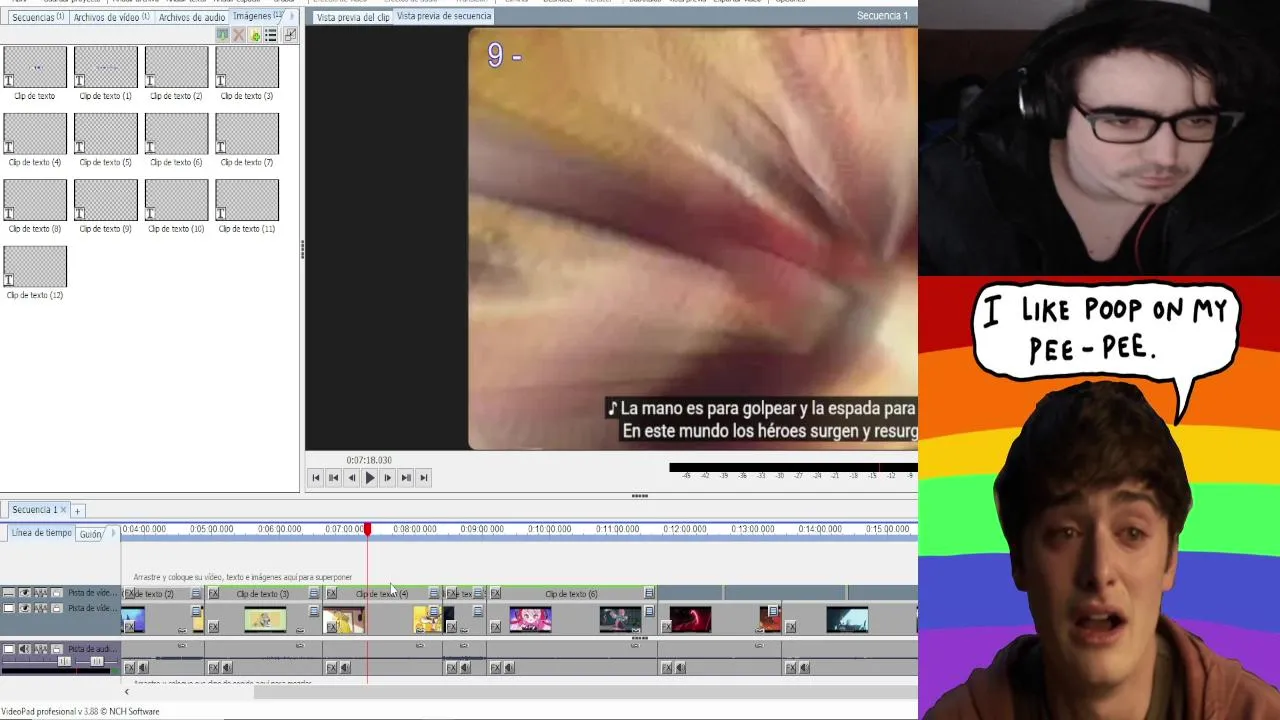Adjust the audio track volume slider
This screenshot has height=720, width=1280.
coord(64,661)
